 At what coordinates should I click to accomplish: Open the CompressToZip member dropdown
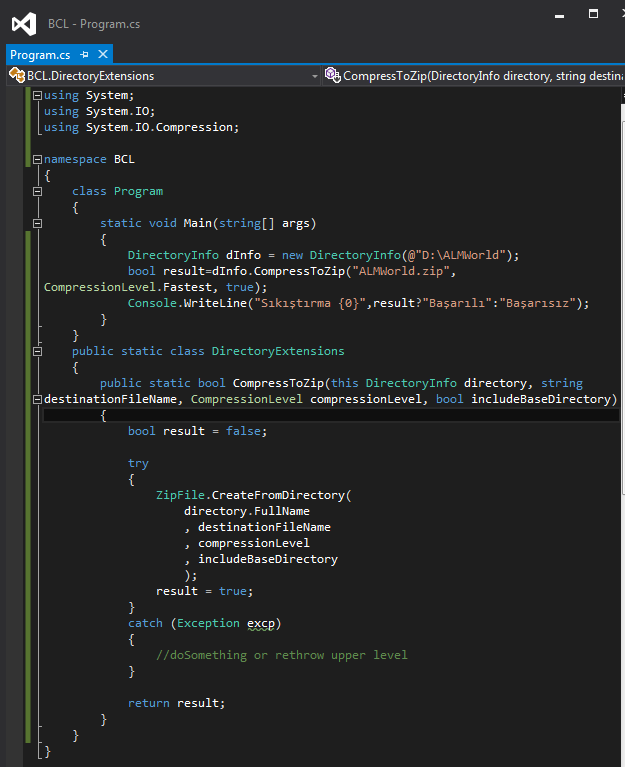tap(480, 76)
